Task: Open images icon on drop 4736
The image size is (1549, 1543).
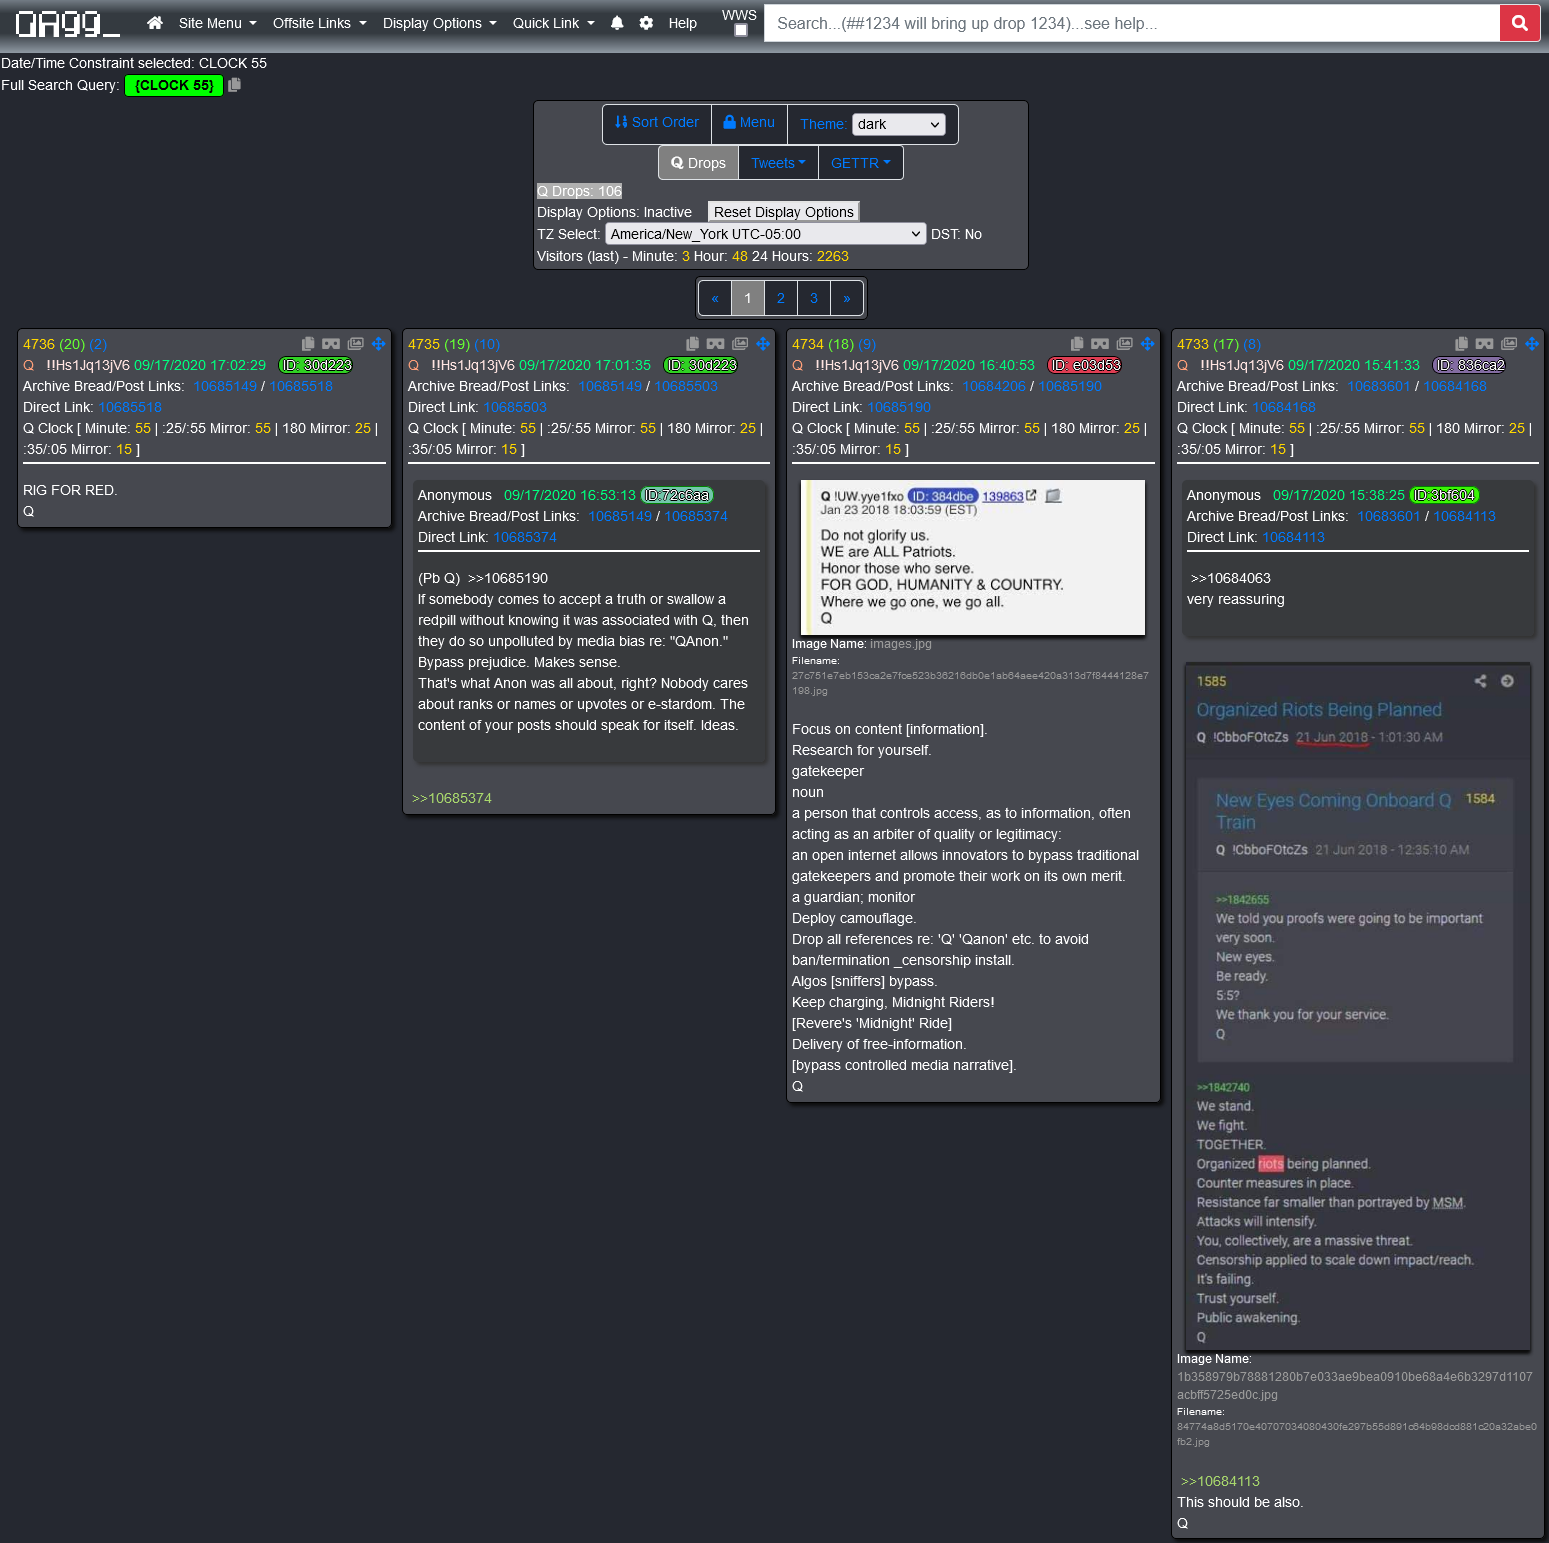Action: (355, 344)
